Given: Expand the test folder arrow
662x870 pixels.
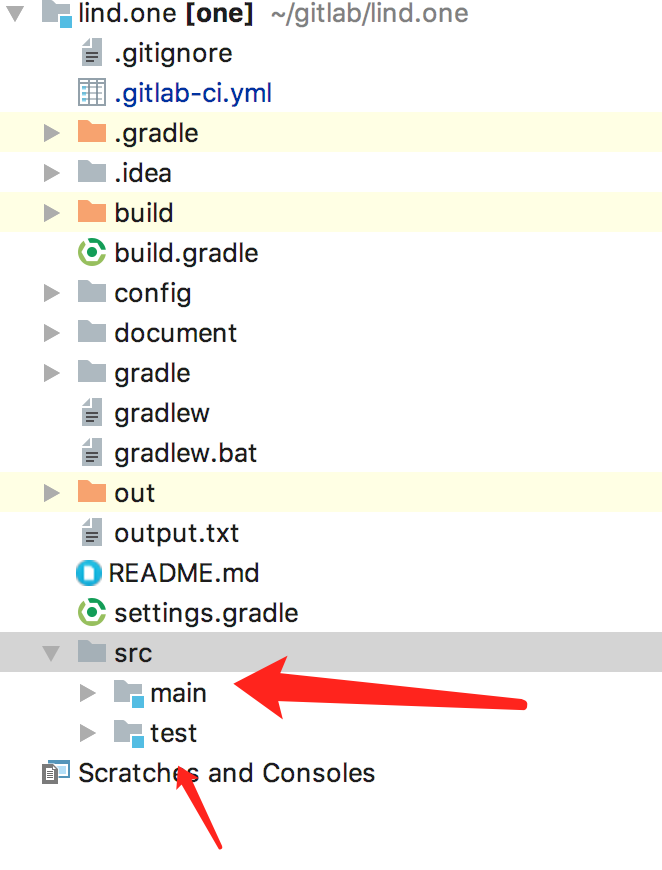Looking at the screenshot, I should [88, 733].
